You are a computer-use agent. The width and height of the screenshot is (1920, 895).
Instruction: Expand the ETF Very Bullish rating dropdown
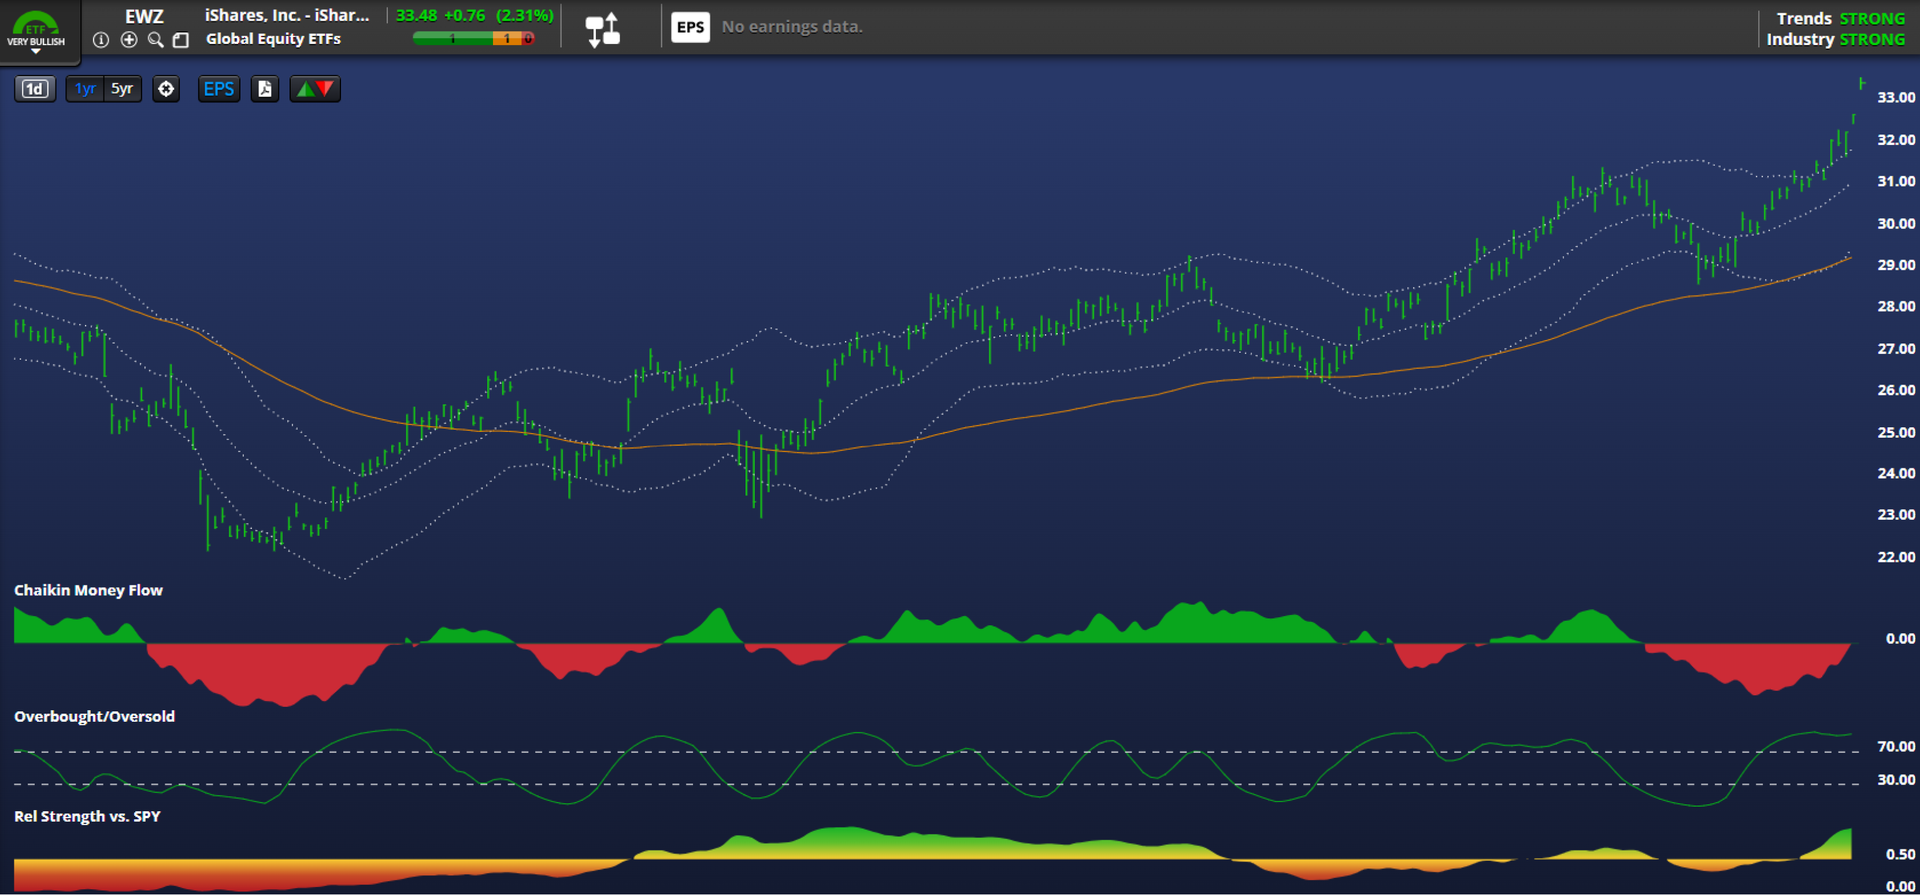point(36,50)
